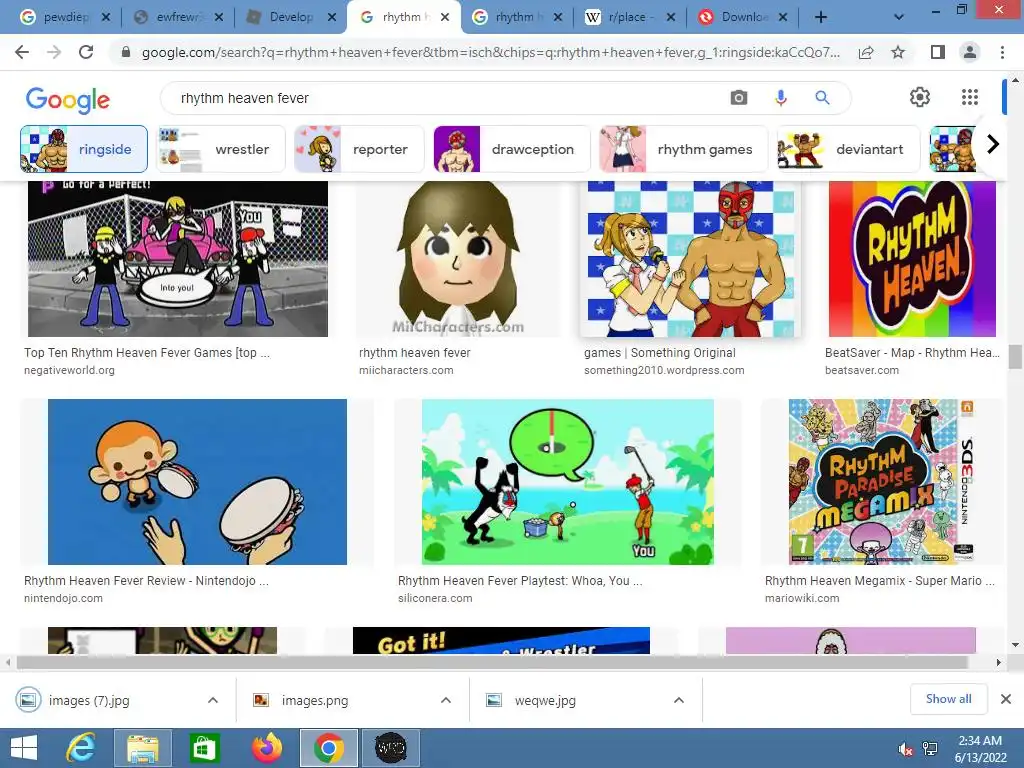Viewport: 1024px width, 768px height.
Task: Start voice search with microphone icon
Action: 780,98
